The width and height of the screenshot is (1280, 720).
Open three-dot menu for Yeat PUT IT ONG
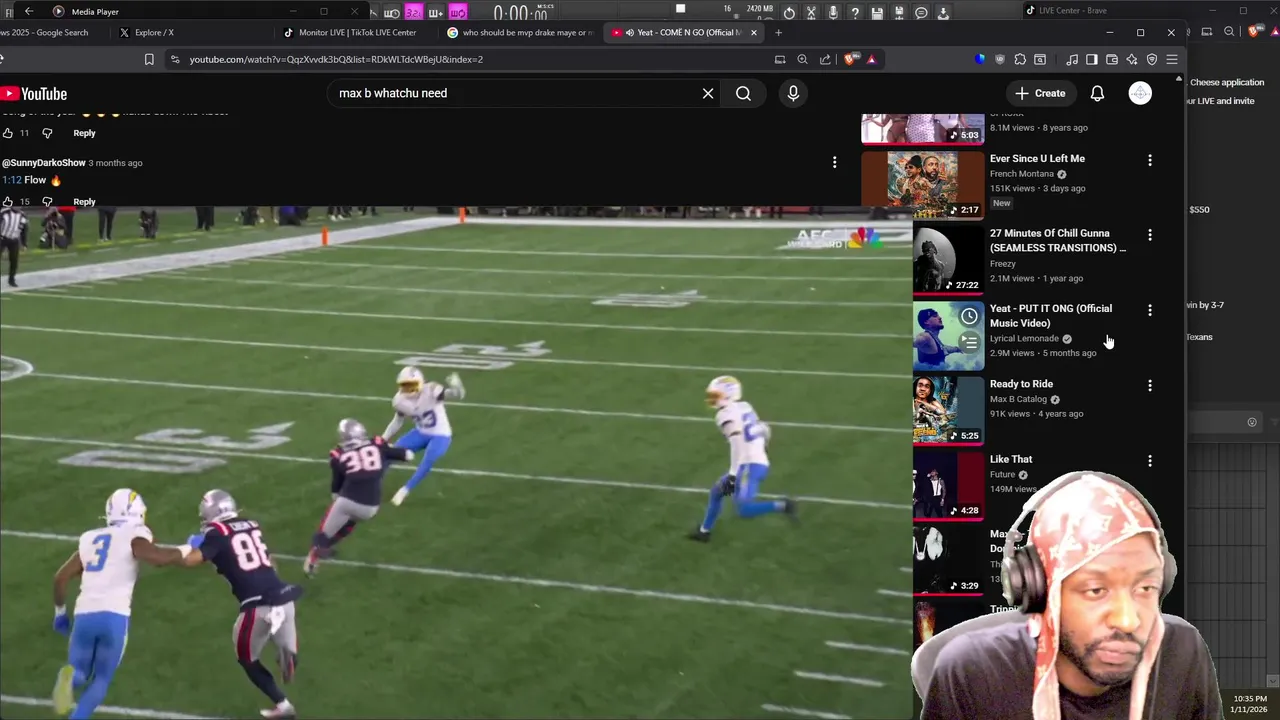[1149, 310]
